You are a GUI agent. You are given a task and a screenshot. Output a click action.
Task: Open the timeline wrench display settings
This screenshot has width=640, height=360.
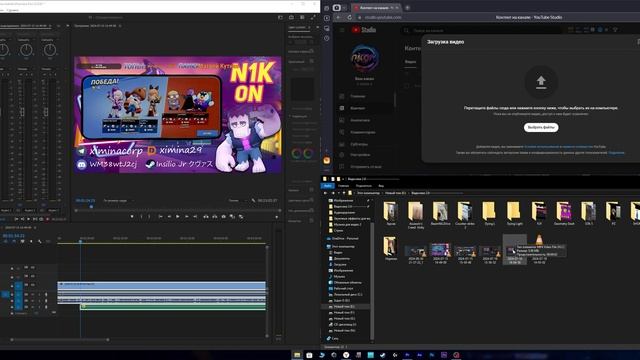40,241
